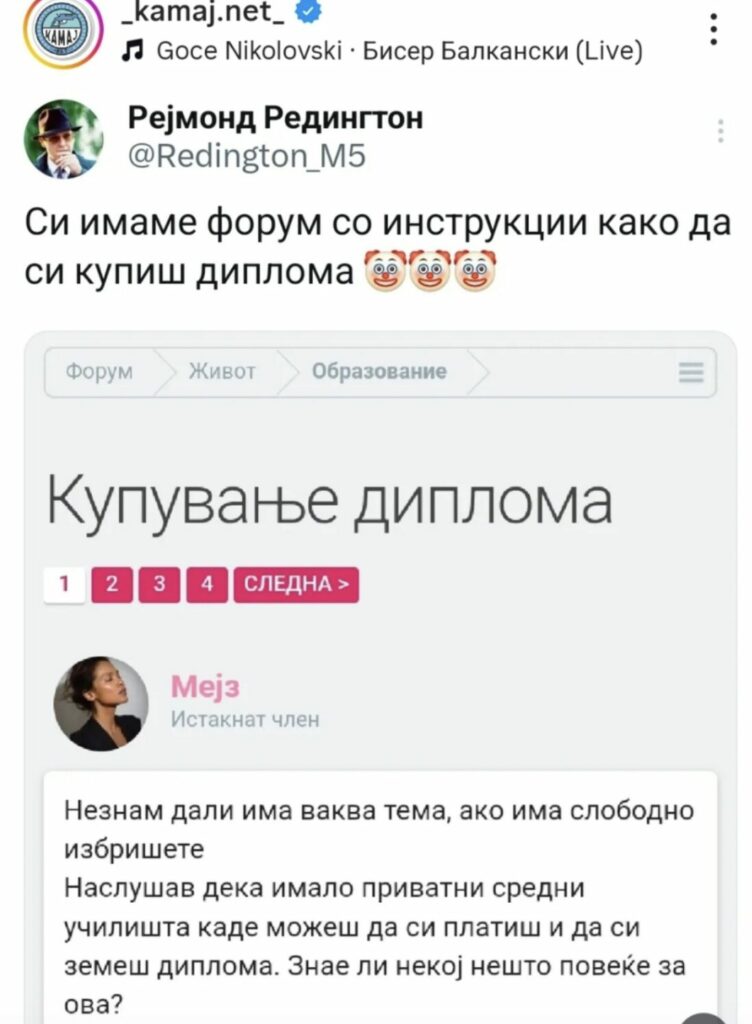Open the forum hamburger menu icon

691,372
